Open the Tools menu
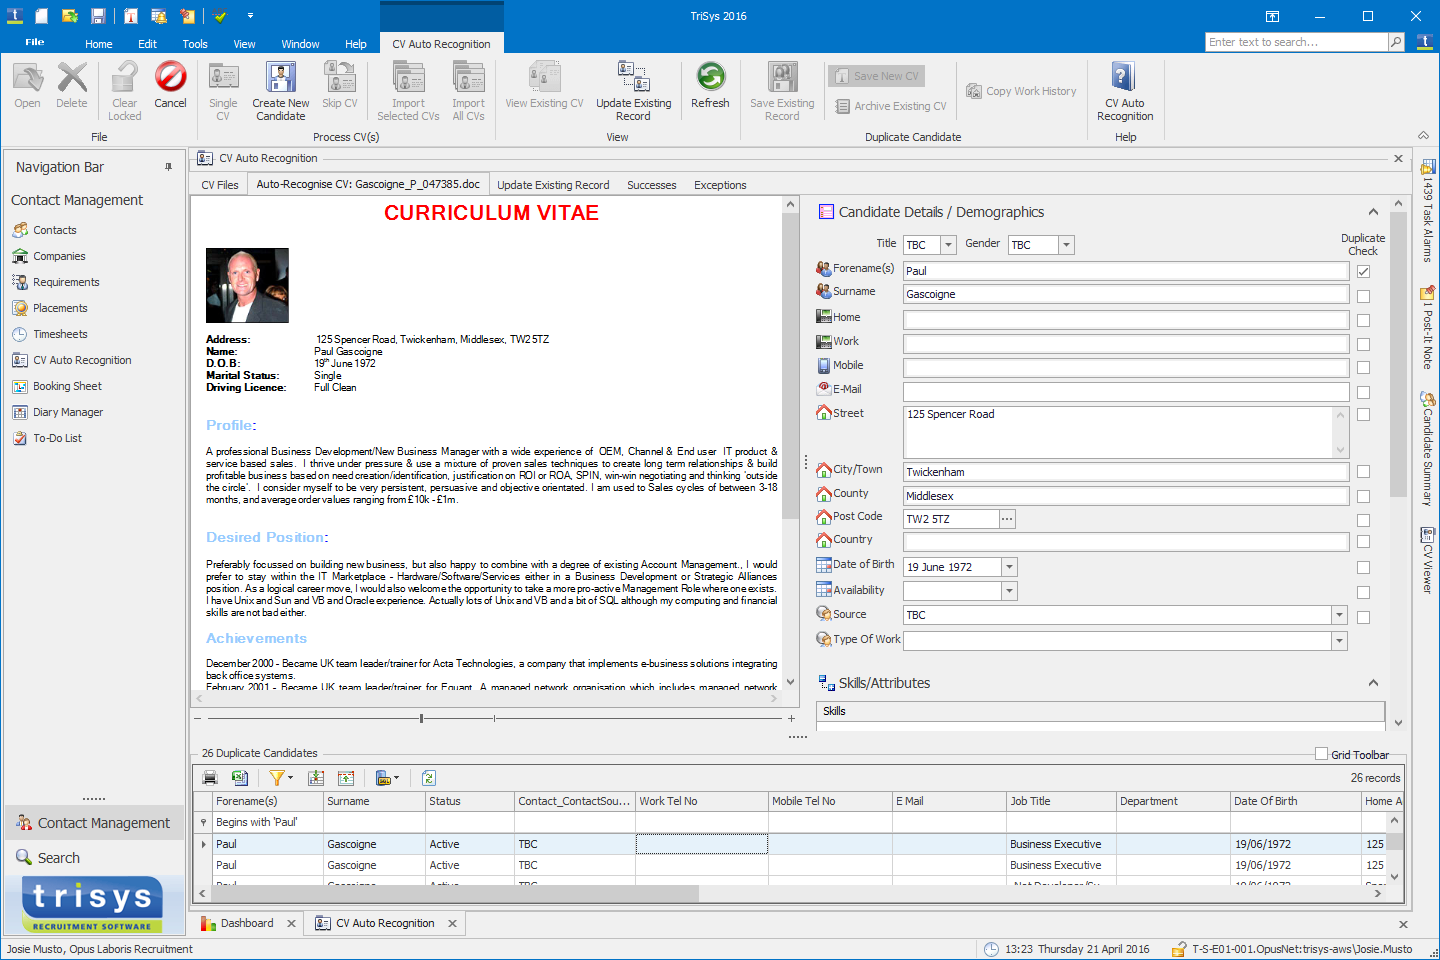Viewport: 1440px width, 960px height. 194,43
